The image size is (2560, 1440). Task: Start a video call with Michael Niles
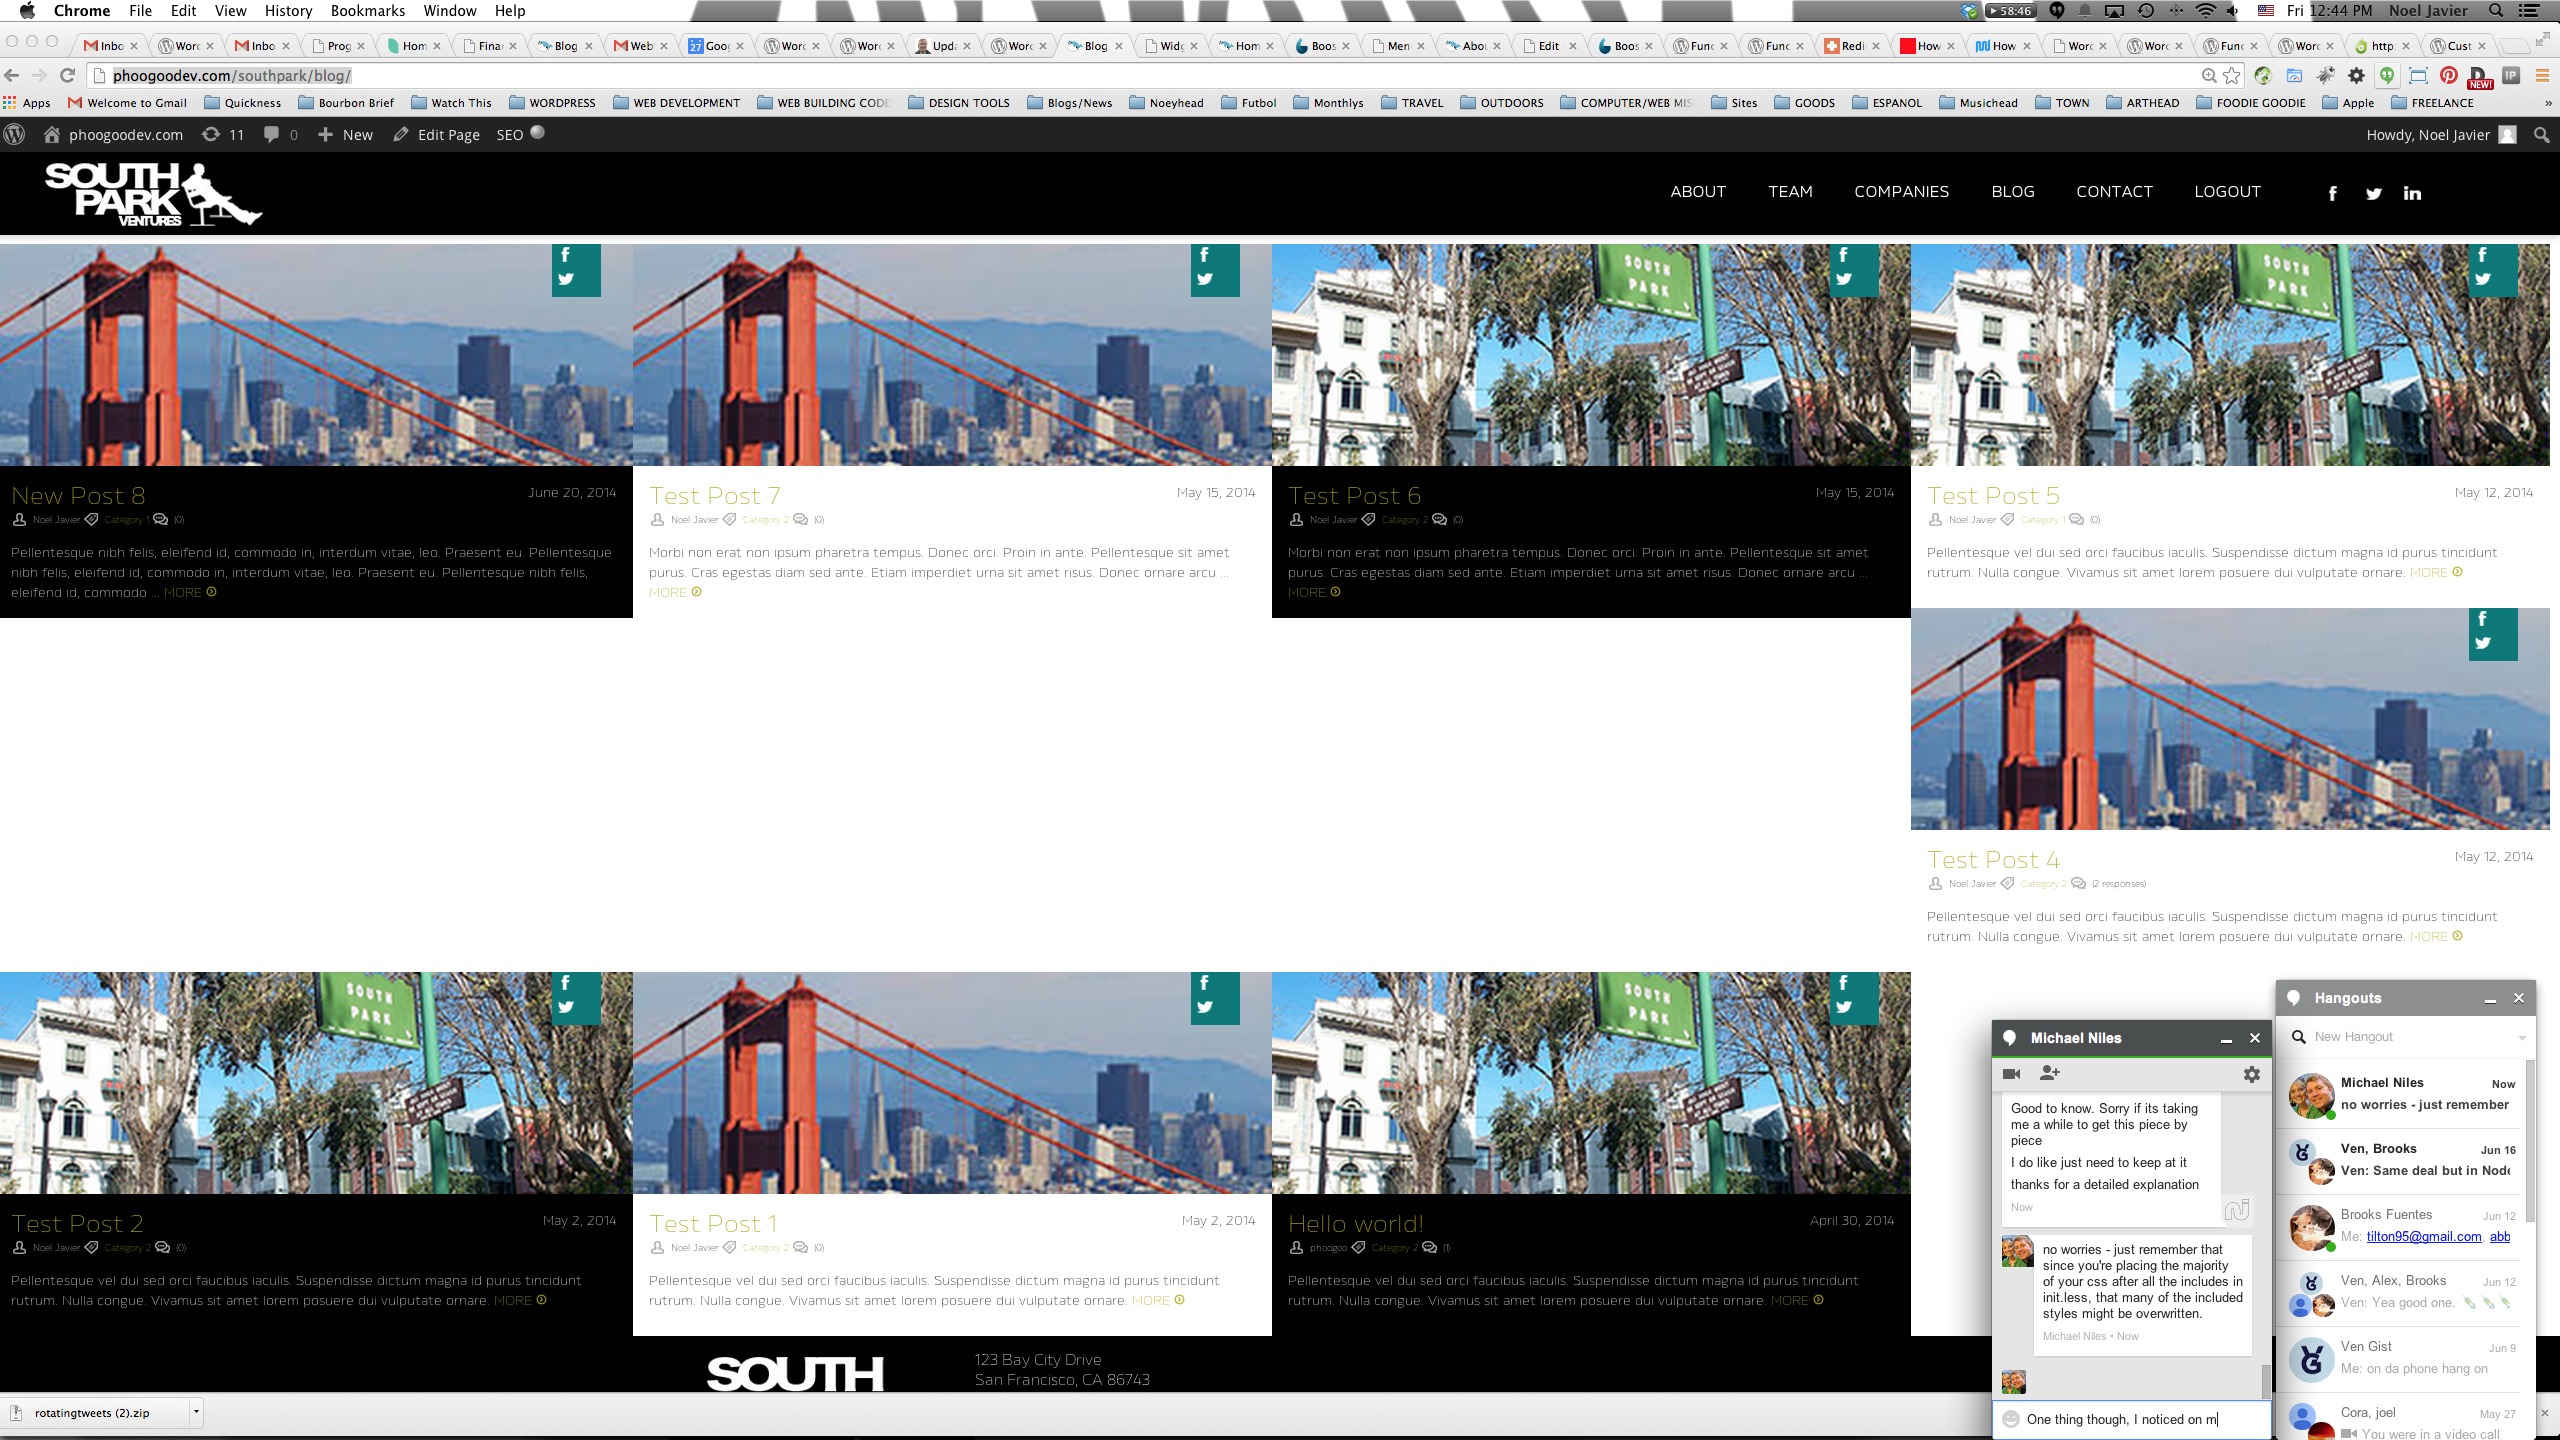(2013, 1073)
